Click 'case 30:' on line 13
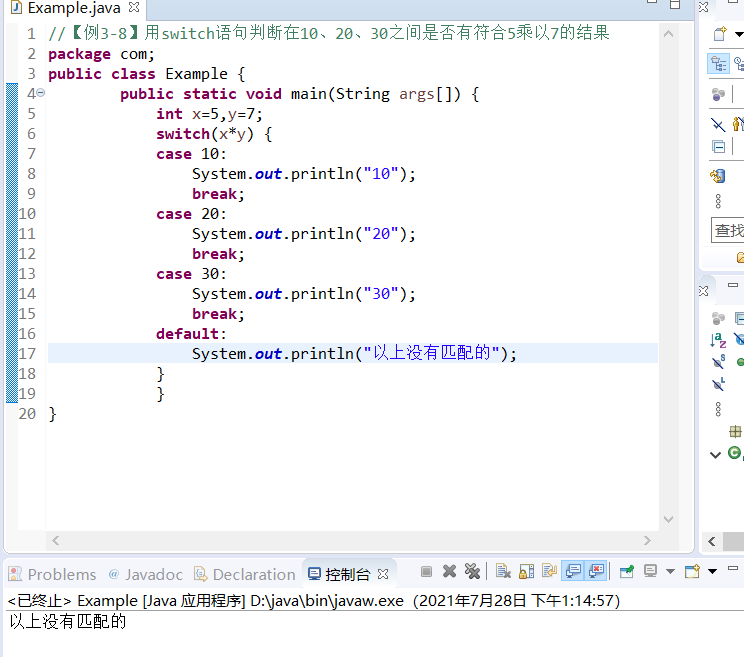The height and width of the screenshot is (657, 744). click(x=191, y=274)
